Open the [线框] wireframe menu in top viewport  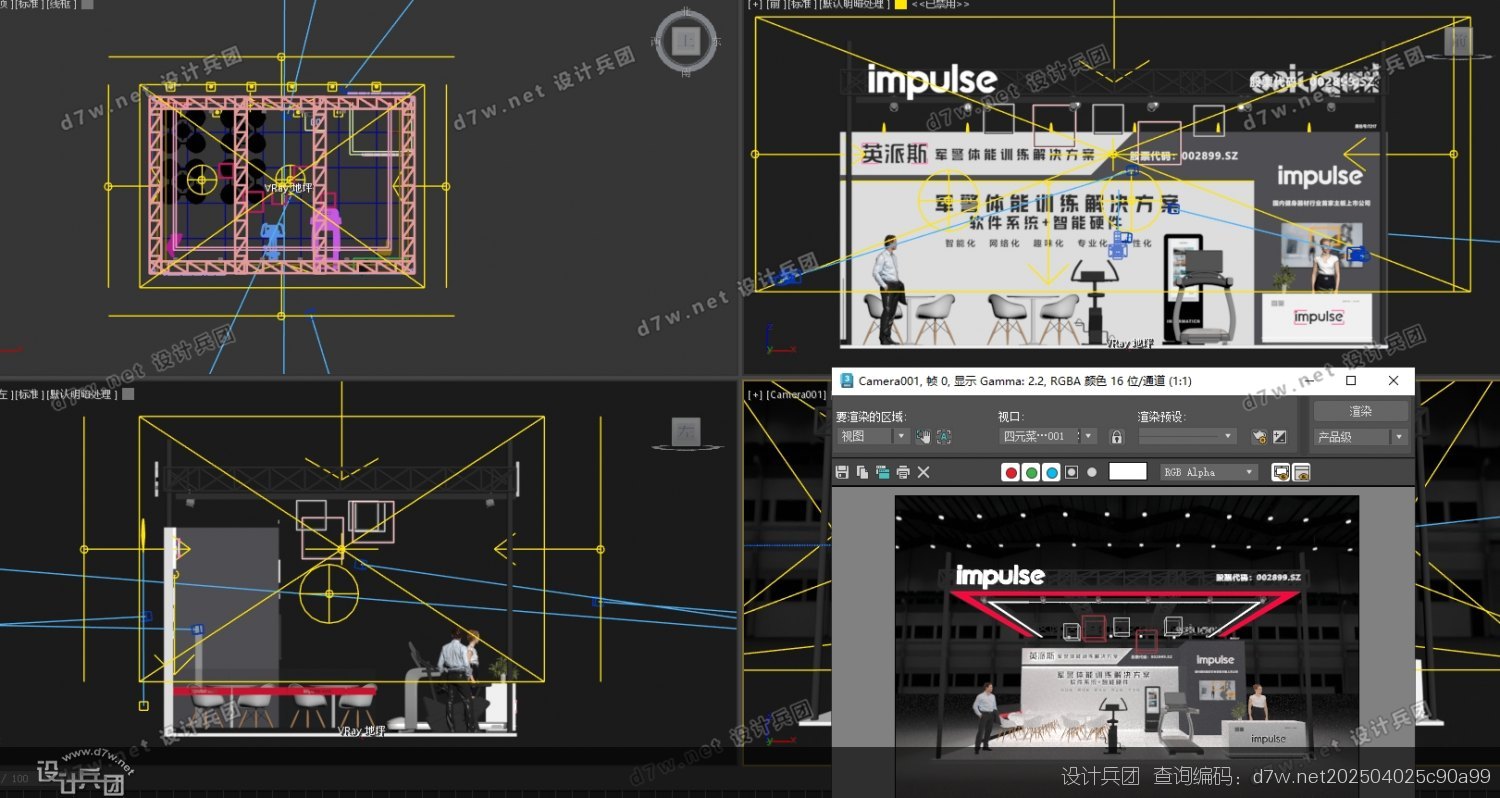click(60, 5)
